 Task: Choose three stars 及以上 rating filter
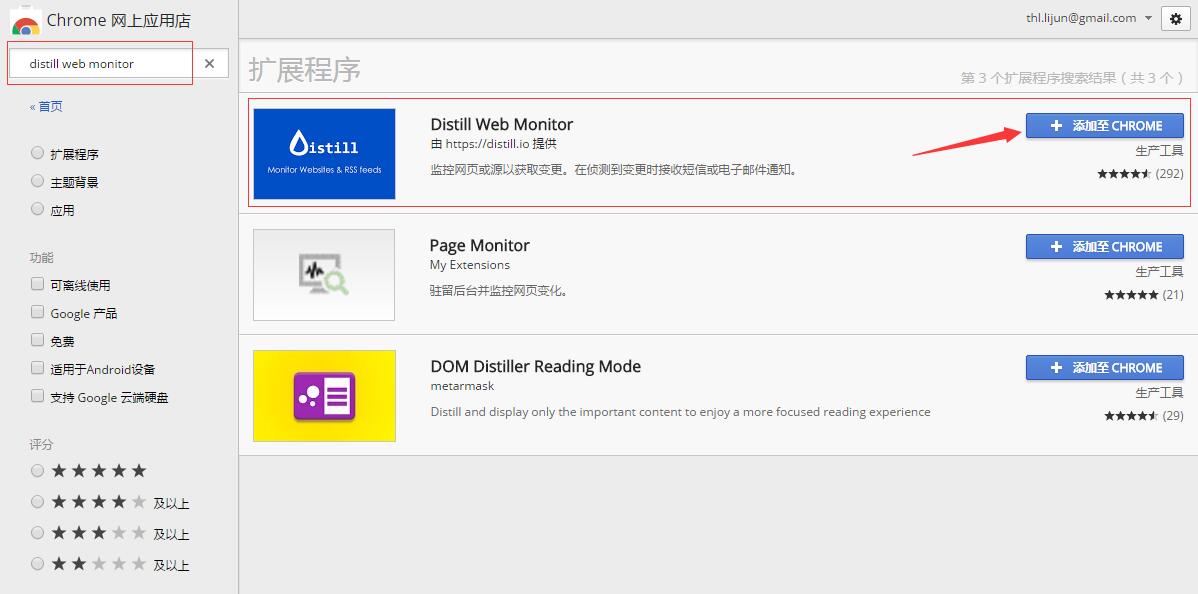coord(37,532)
